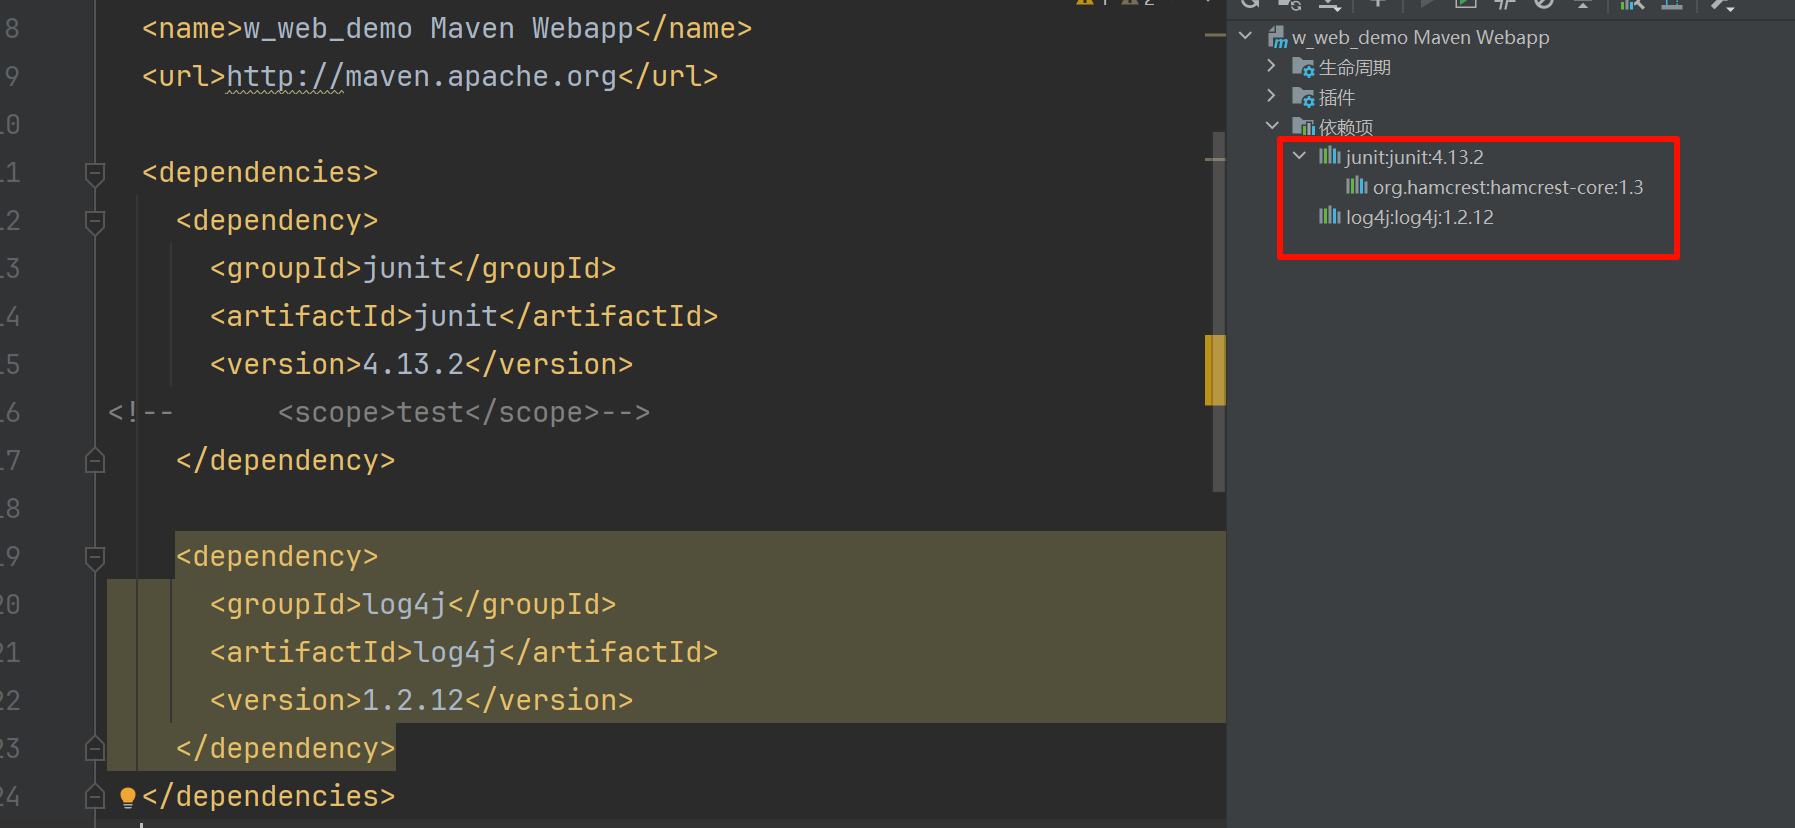Click the hamcrest-core library icon
The image size is (1795, 828).
point(1356,186)
